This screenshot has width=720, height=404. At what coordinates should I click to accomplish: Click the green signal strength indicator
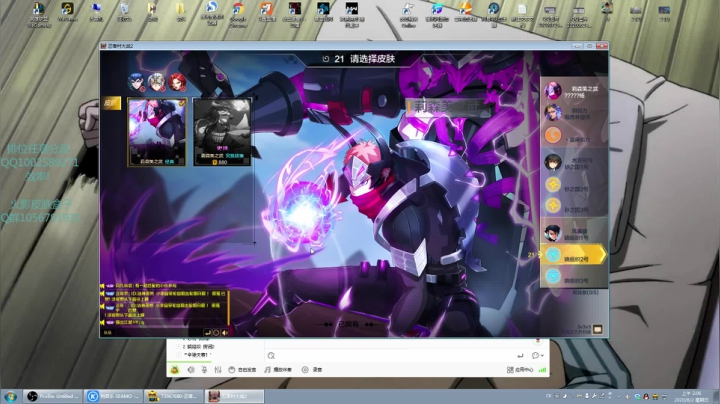point(542,370)
